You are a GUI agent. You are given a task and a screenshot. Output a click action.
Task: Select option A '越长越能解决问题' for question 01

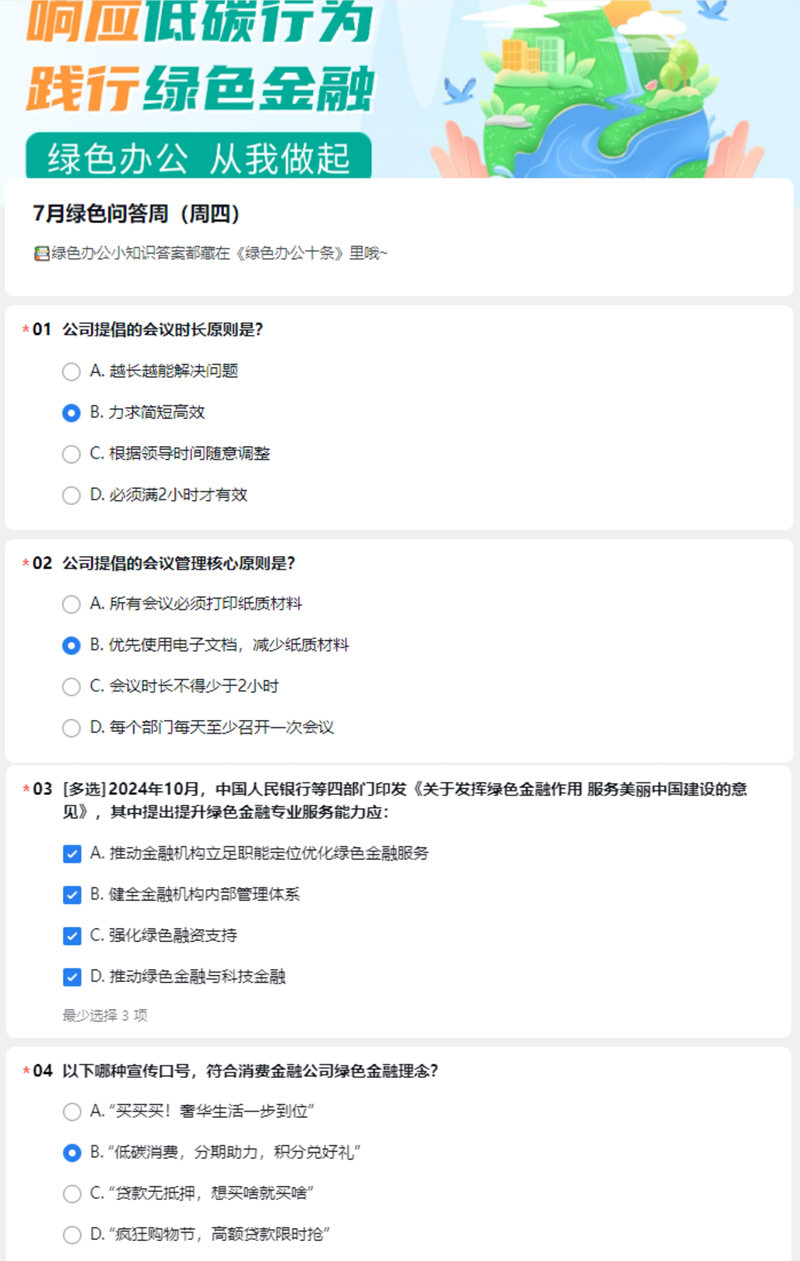tap(71, 371)
